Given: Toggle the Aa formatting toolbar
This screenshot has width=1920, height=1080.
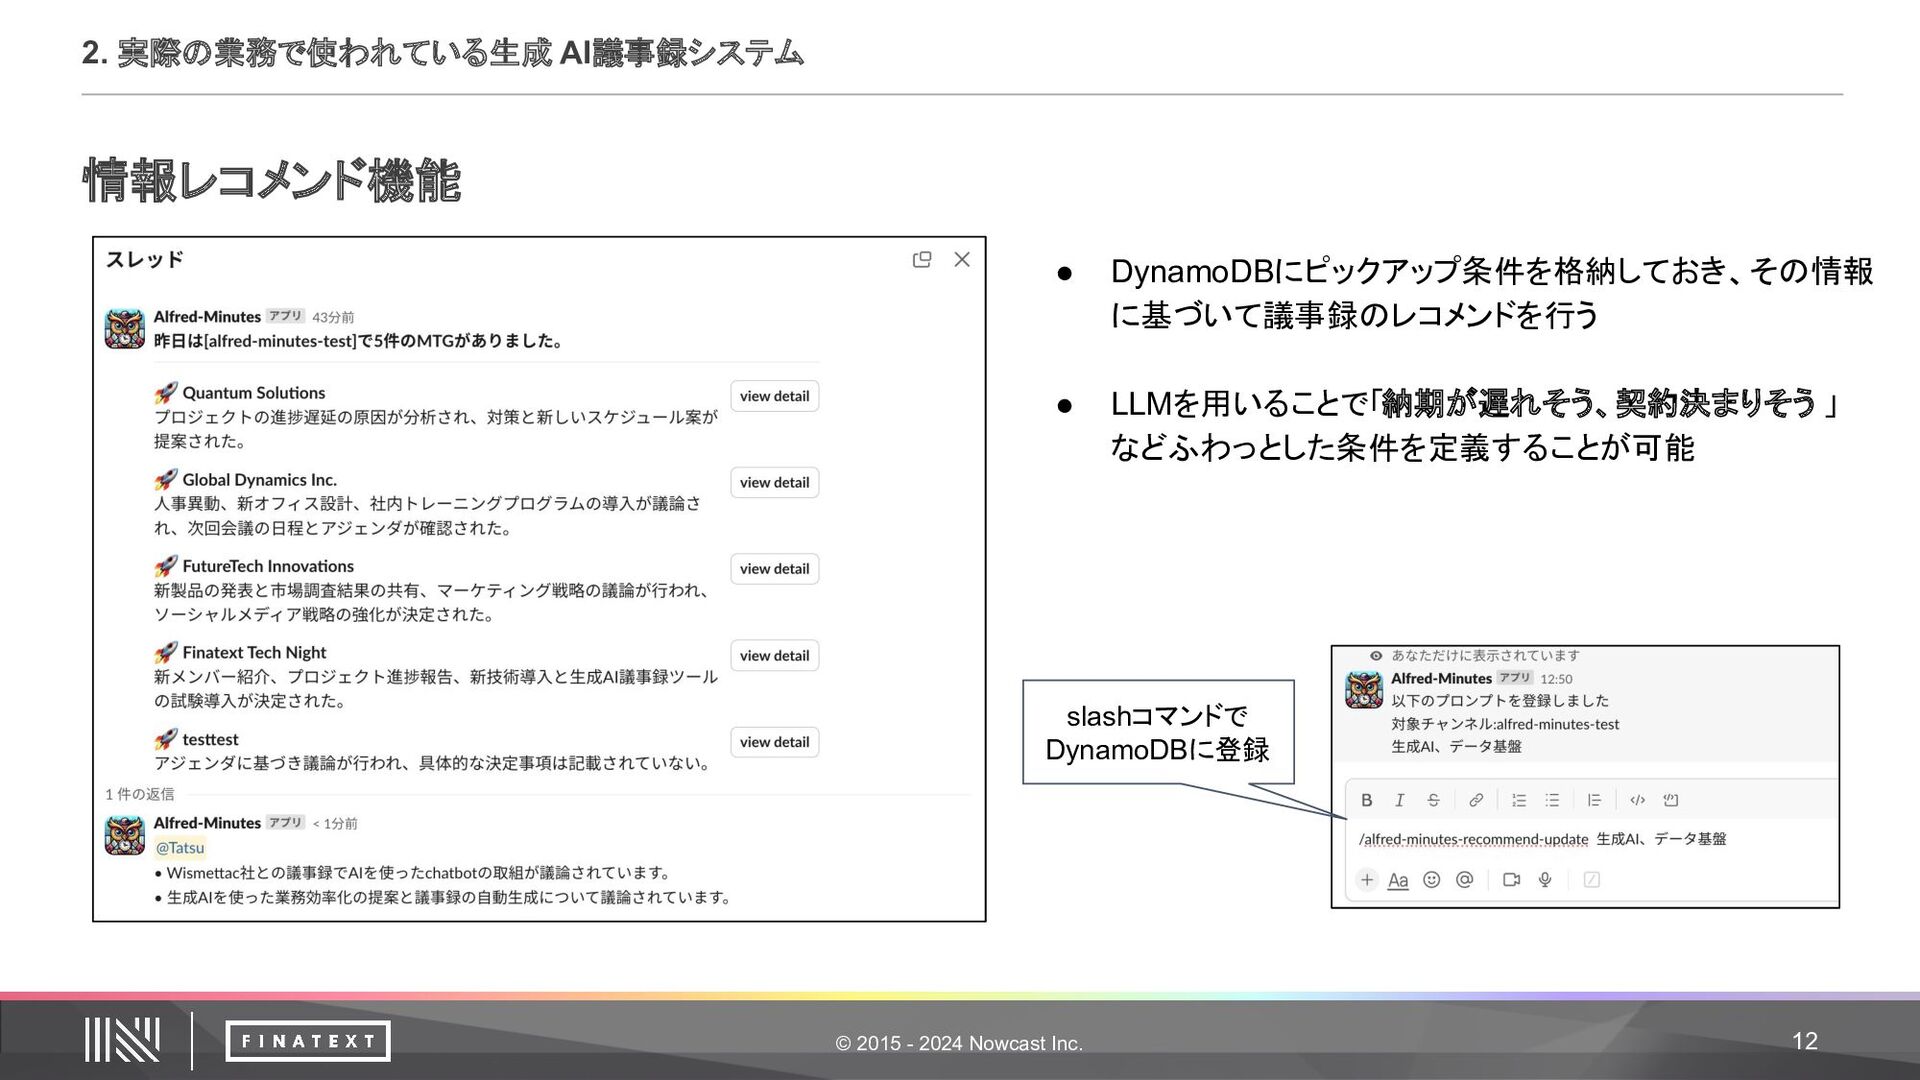Looking at the screenshot, I should 1398,880.
